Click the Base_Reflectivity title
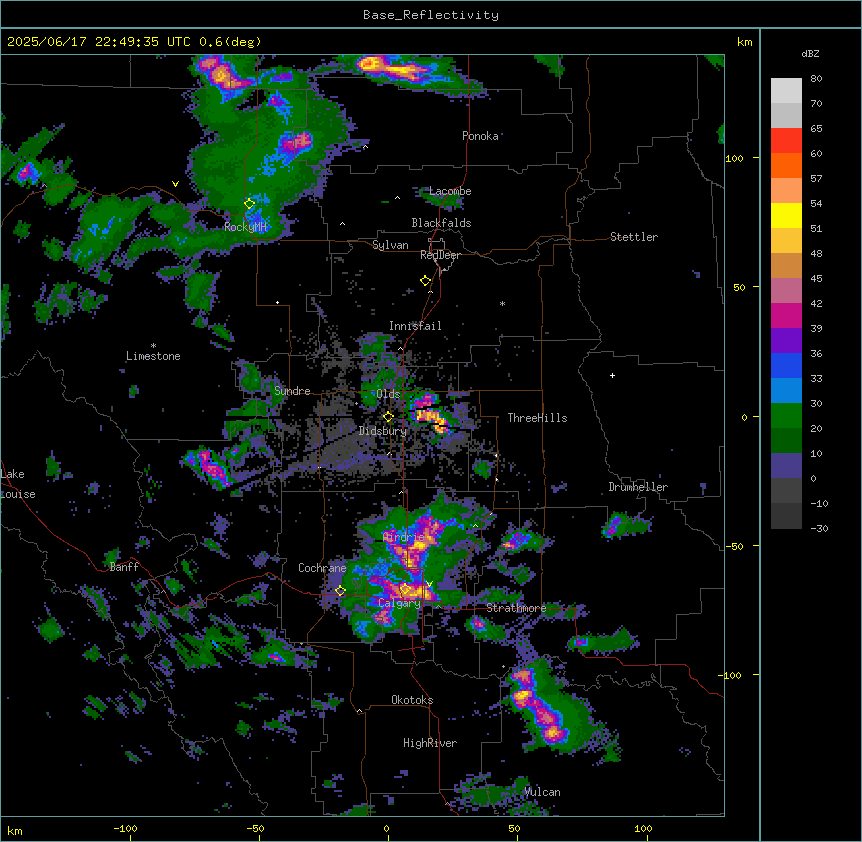 431,15
